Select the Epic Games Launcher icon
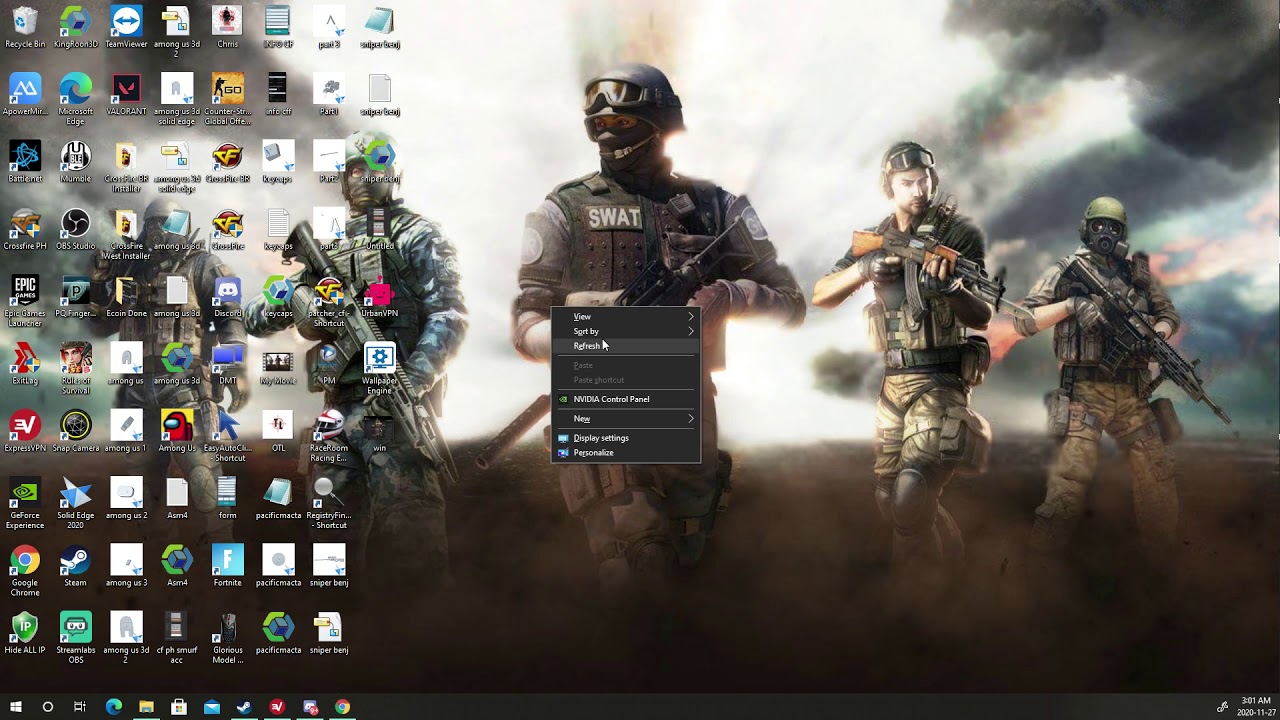The height and width of the screenshot is (720, 1280). click(25, 301)
